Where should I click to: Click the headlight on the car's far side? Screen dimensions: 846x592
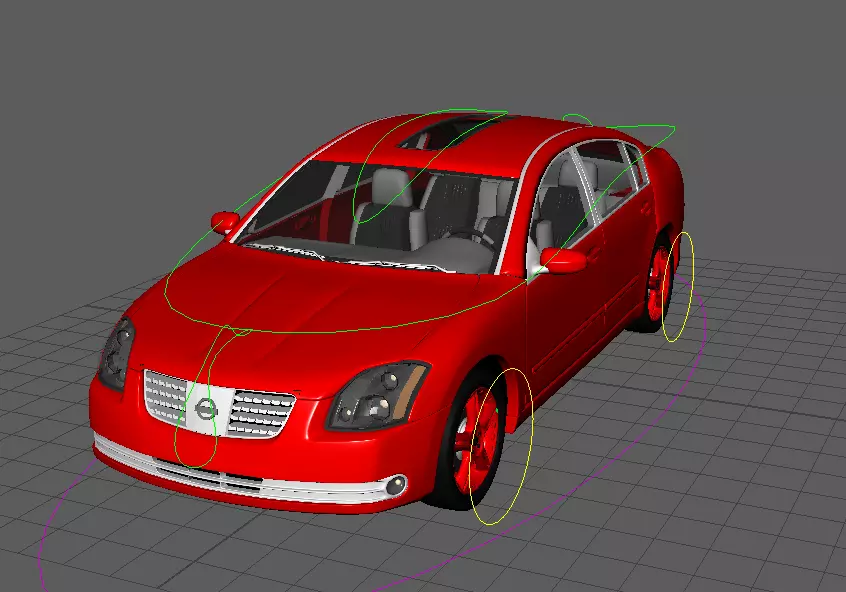(x=116, y=354)
